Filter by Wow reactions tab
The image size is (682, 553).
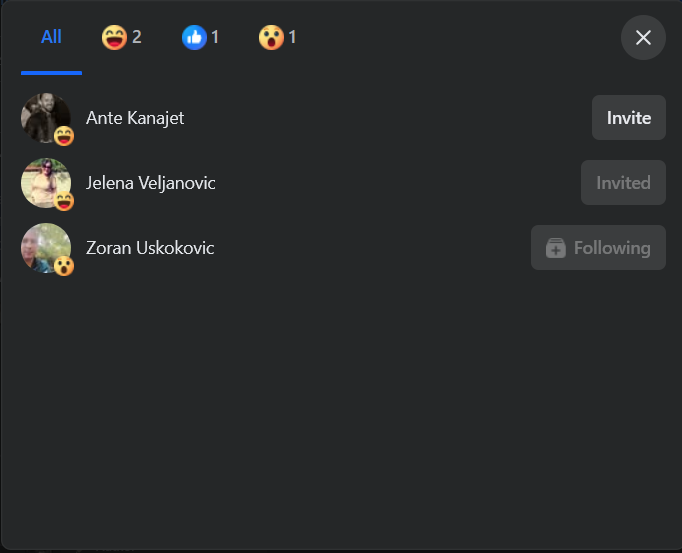[278, 37]
